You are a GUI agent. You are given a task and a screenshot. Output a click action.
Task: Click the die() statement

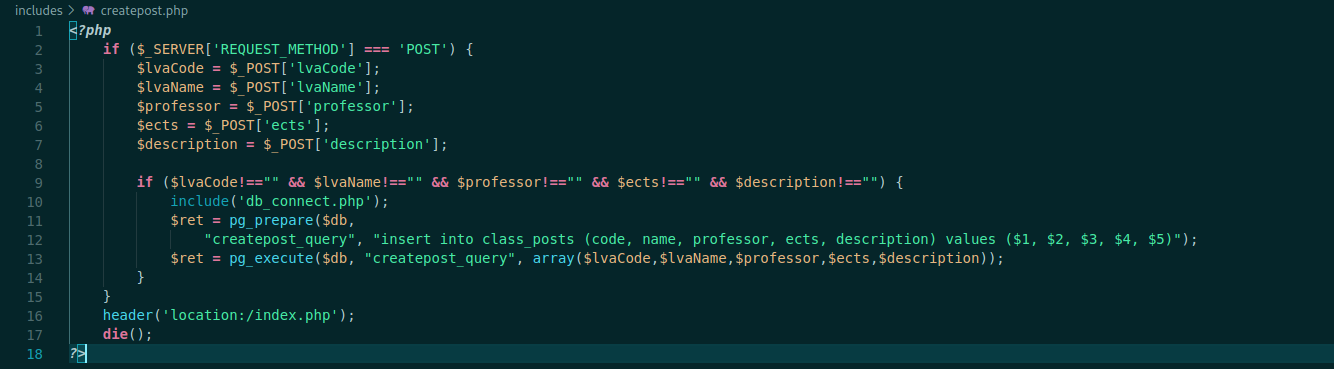(x=127, y=334)
